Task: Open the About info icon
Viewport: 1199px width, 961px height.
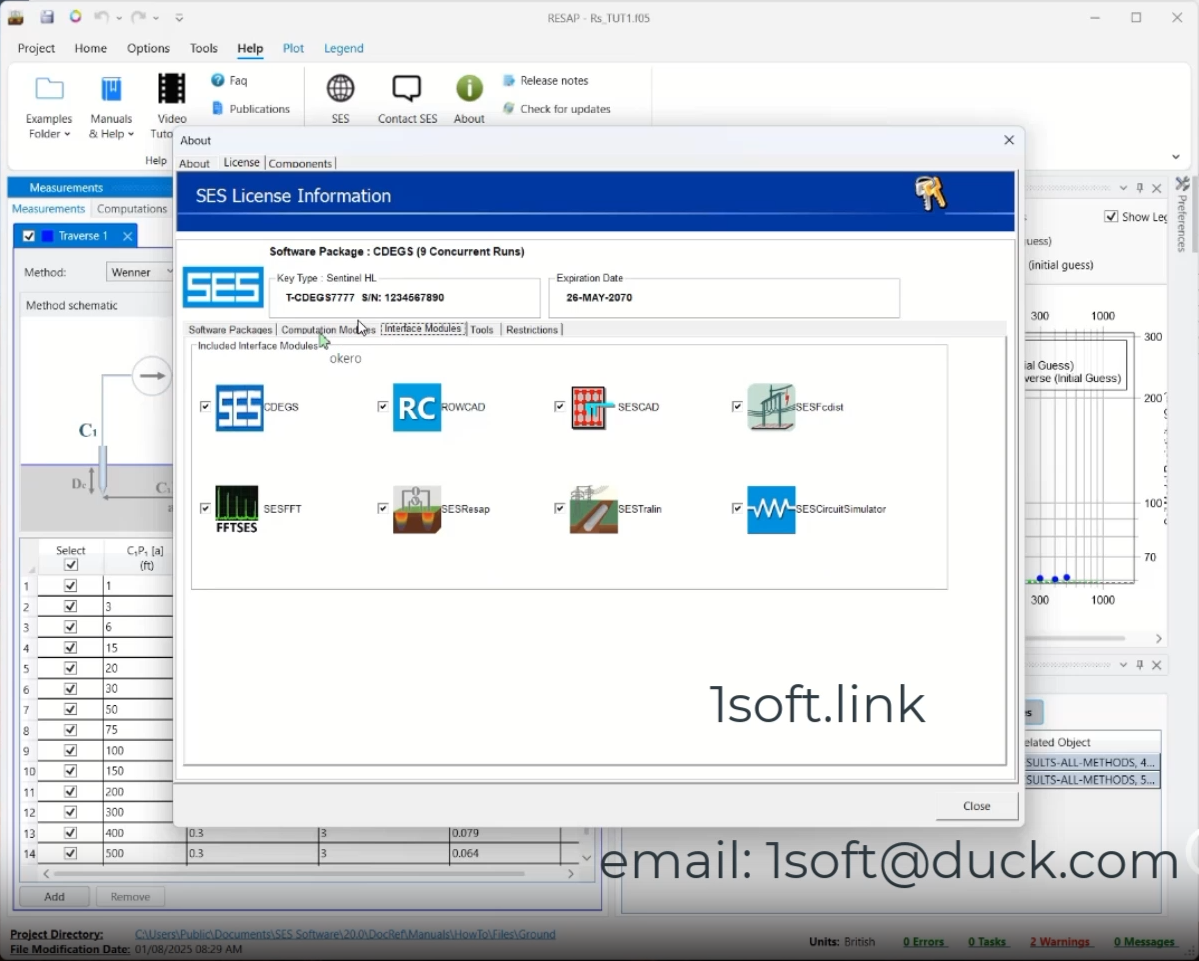Action: coord(469,89)
